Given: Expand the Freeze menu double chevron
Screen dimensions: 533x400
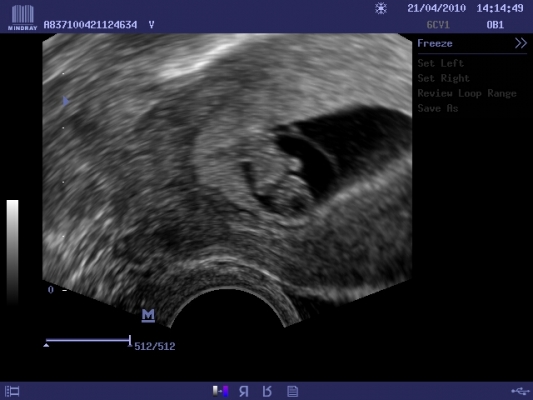Looking at the screenshot, I should [x=520, y=43].
